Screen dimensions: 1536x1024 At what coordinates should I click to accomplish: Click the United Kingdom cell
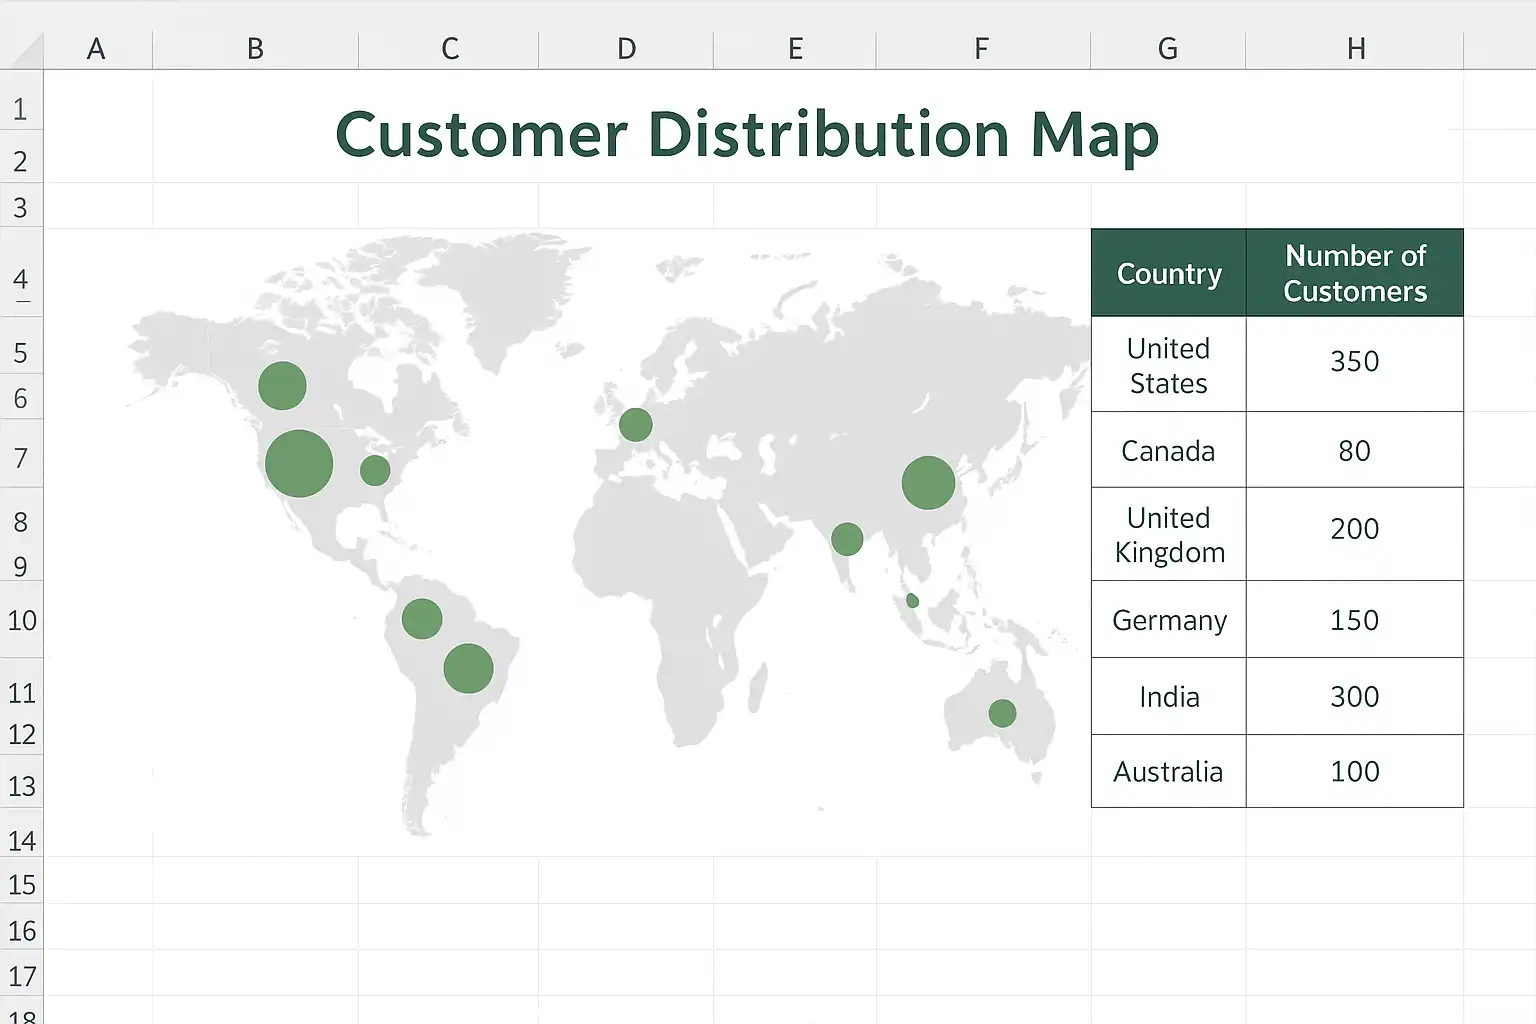1168,535
